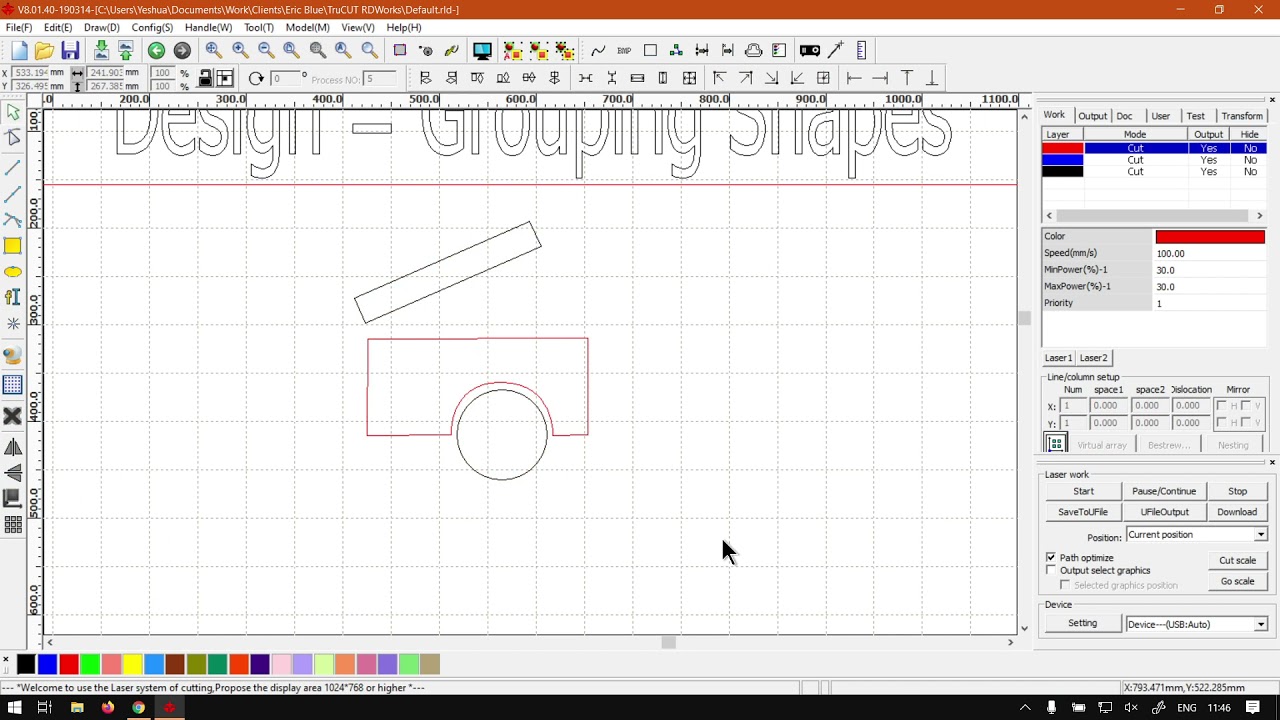Viewport: 1280px width, 720px height.
Task: Switch to the Output tab
Action: (x=1092, y=116)
